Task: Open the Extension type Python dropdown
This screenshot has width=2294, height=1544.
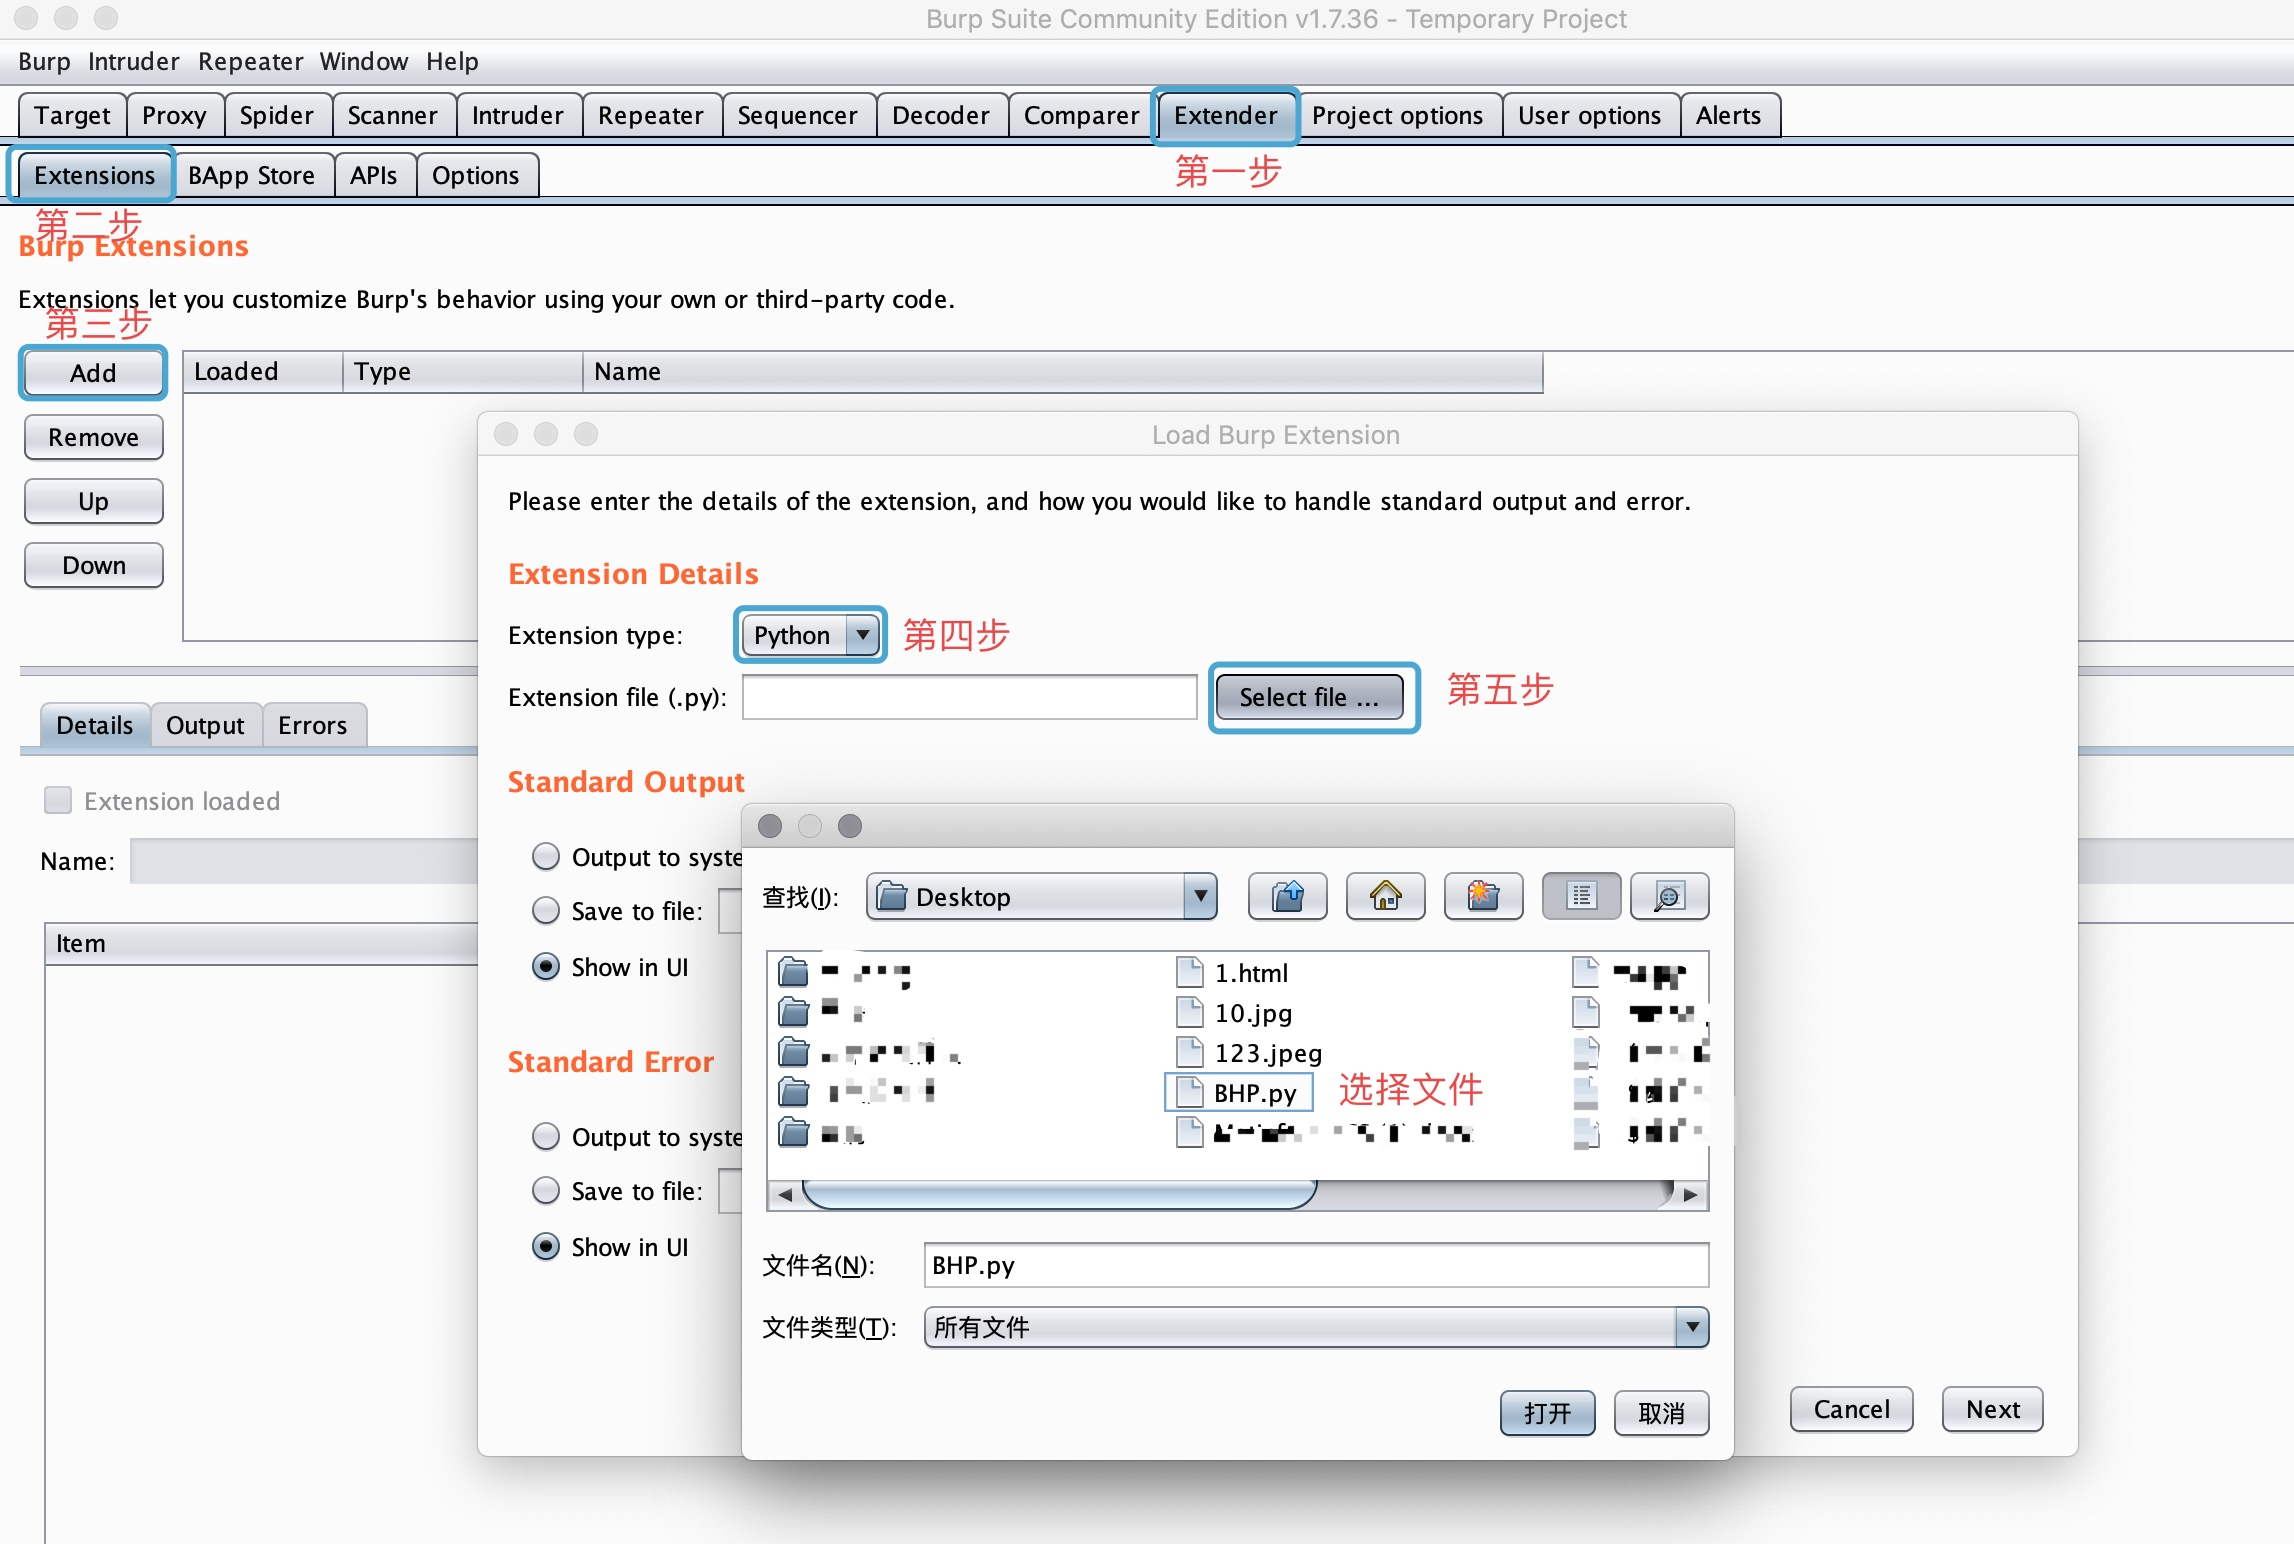Action: tap(811, 635)
